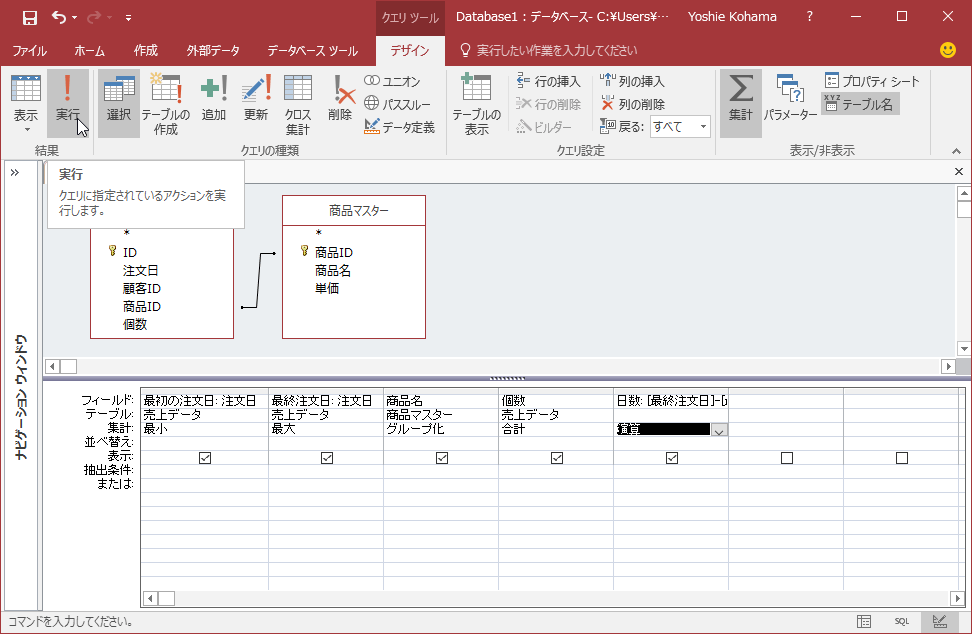Image resolution: width=972 pixels, height=634 pixels.
Task: Uncheck 表示 for 最終注文日 column
Action: 327,458
